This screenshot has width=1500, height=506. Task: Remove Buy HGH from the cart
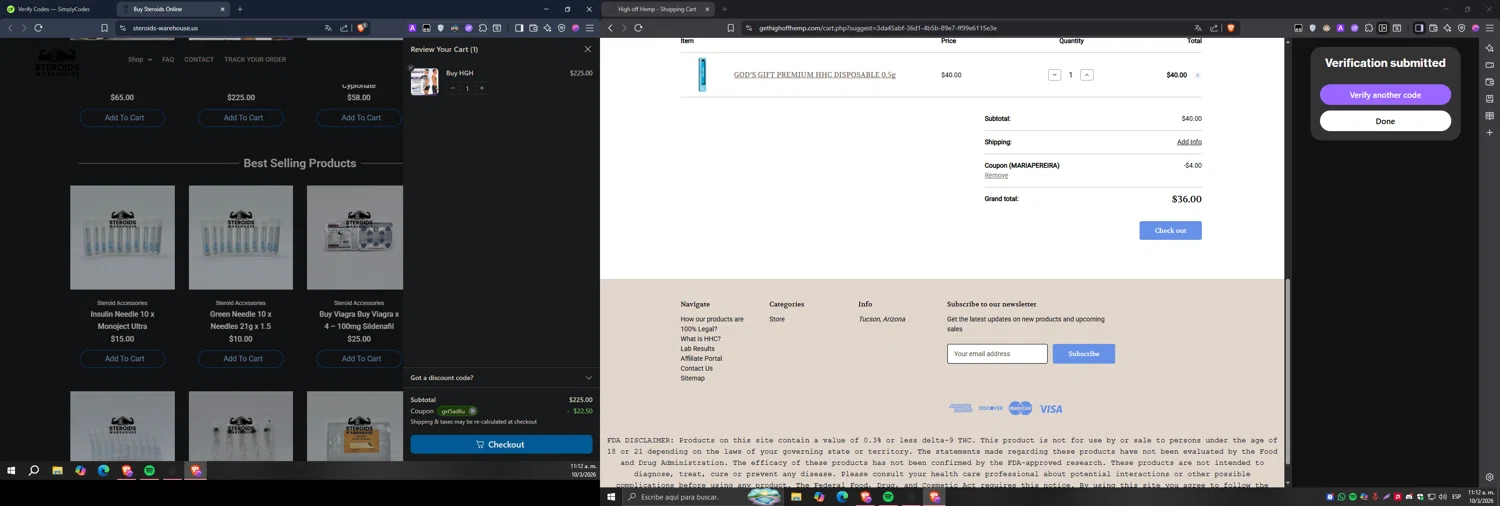click(410, 68)
